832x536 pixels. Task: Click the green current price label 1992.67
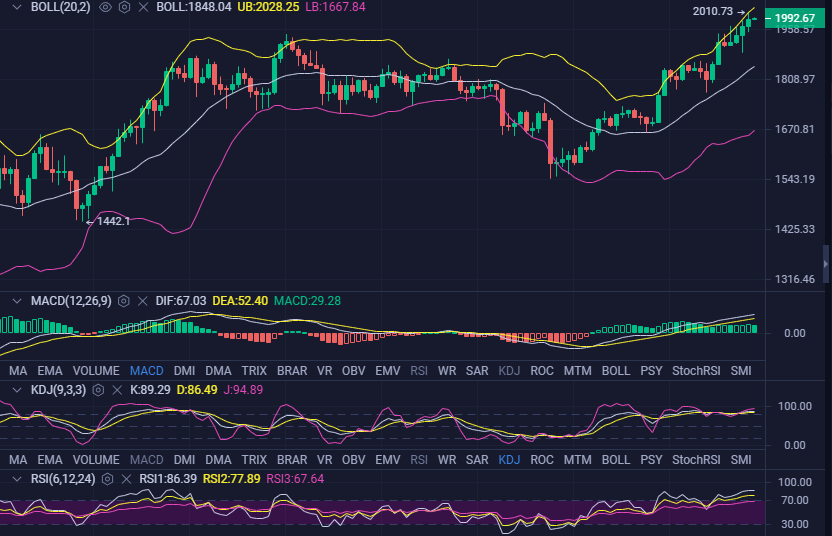pyautogui.click(x=796, y=18)
